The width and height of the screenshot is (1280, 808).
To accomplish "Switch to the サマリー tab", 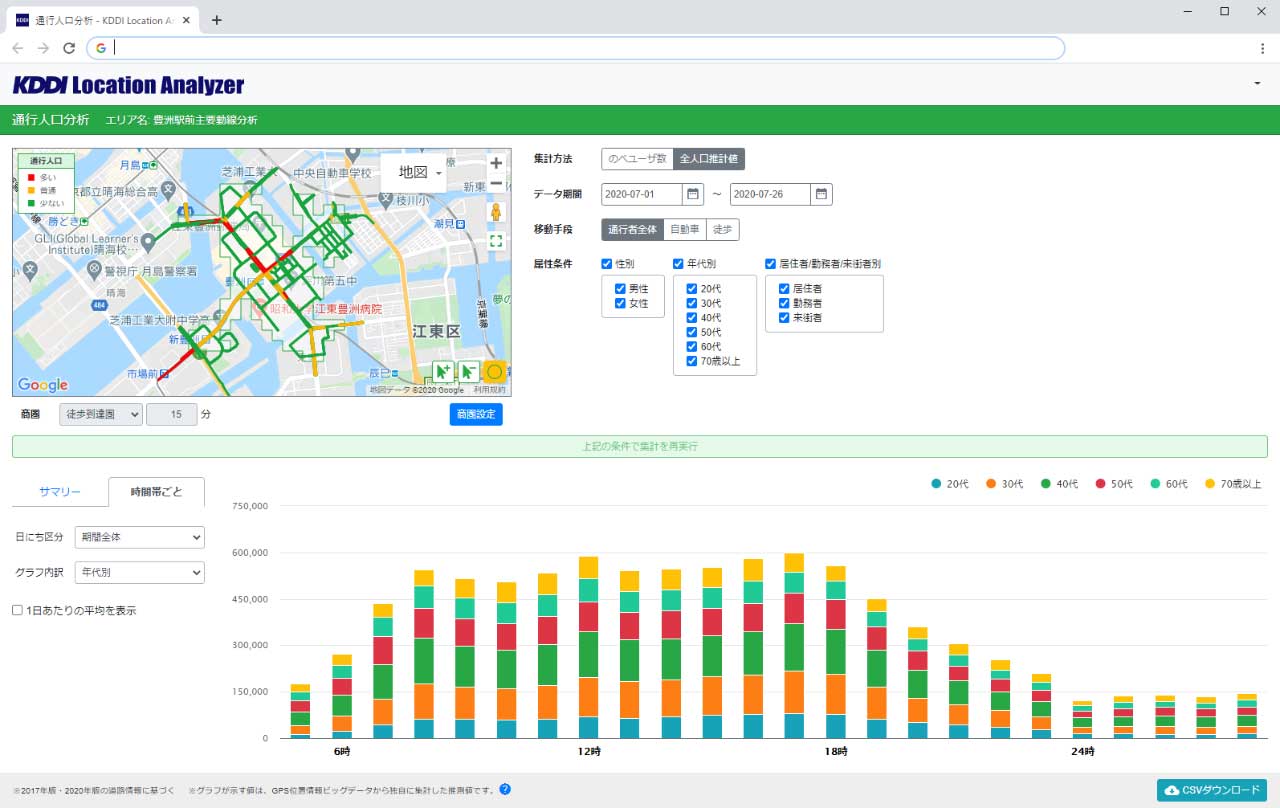I will tap(60, 492).
